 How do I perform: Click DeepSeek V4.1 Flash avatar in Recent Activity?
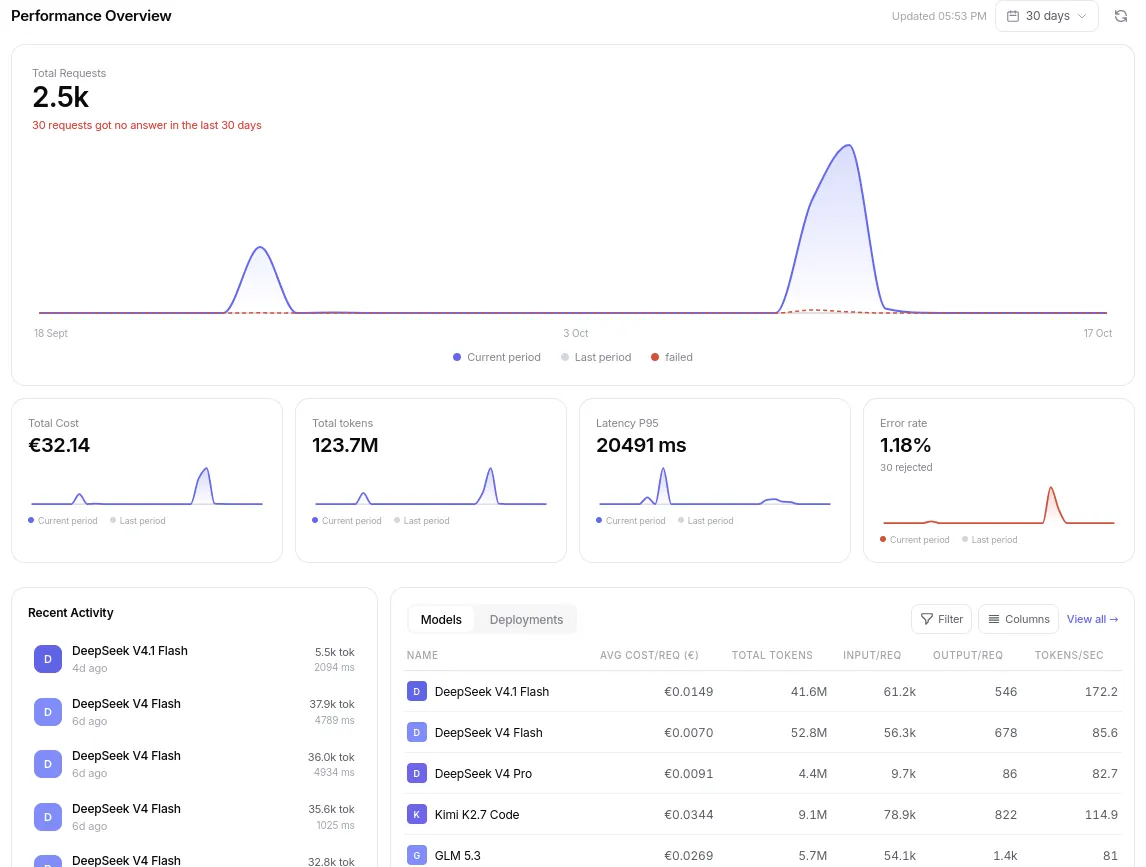pyautogui.click(x=48, y=659)
